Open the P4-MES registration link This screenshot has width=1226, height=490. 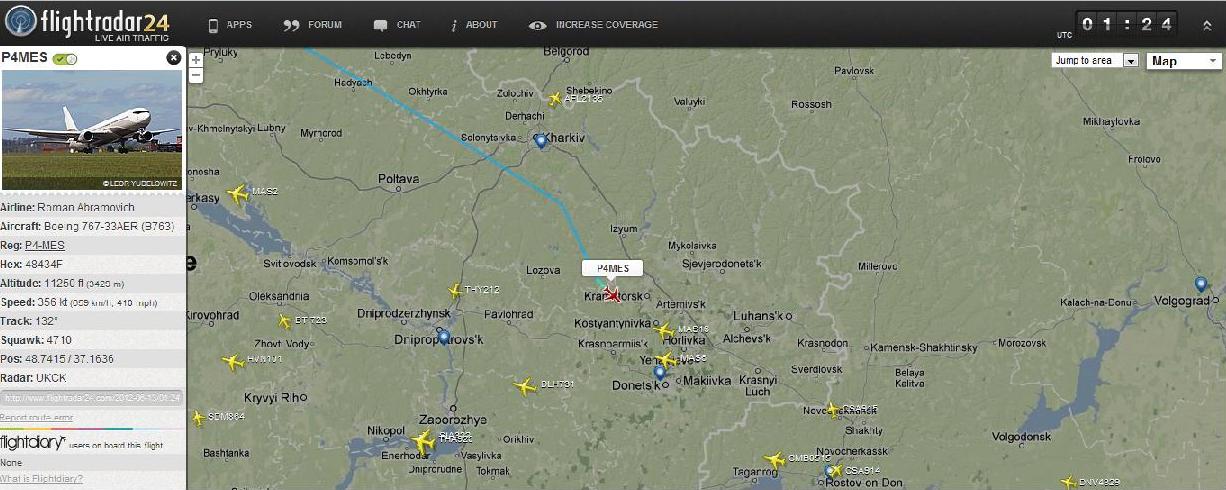click(45, 245)
